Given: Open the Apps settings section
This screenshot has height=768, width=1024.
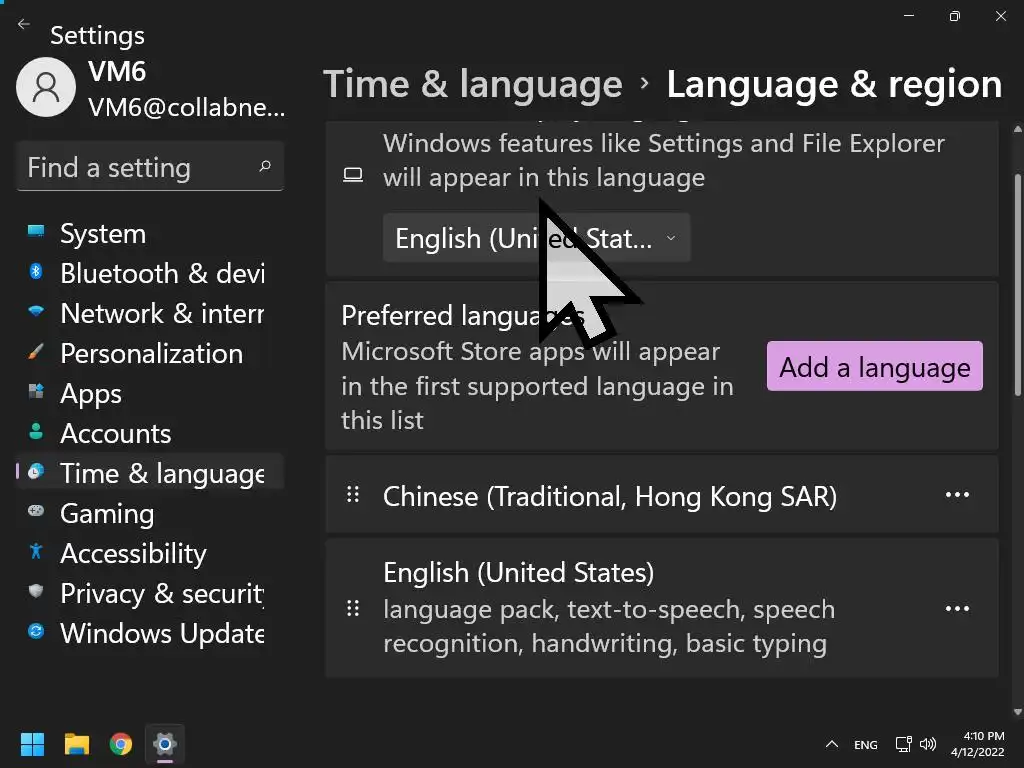Looking at the screenshot, I should point(90,393).
